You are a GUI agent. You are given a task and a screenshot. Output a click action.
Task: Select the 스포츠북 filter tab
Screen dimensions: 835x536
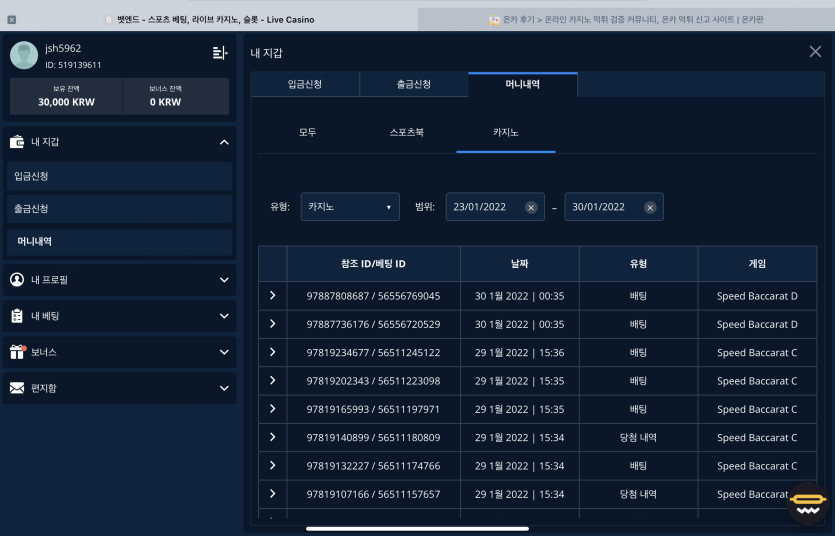[407, 133]
